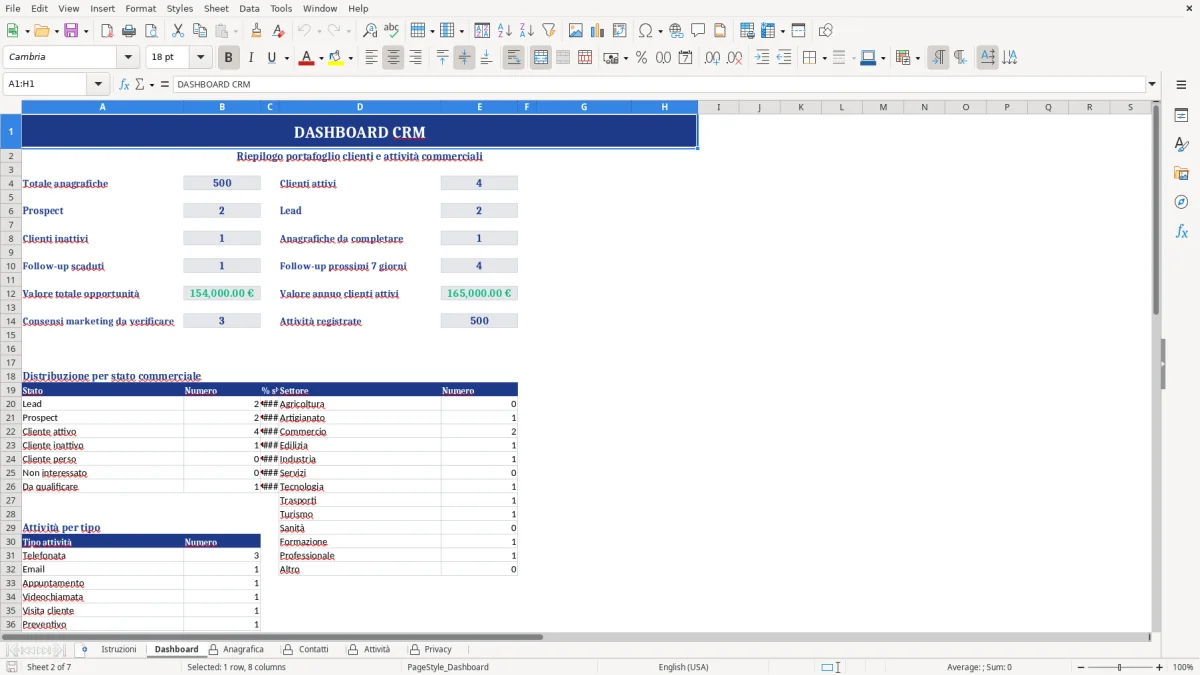1200x675 pixels.
Task: Click the PageStyle_Dashboard status field
Action: coord(447,667)
